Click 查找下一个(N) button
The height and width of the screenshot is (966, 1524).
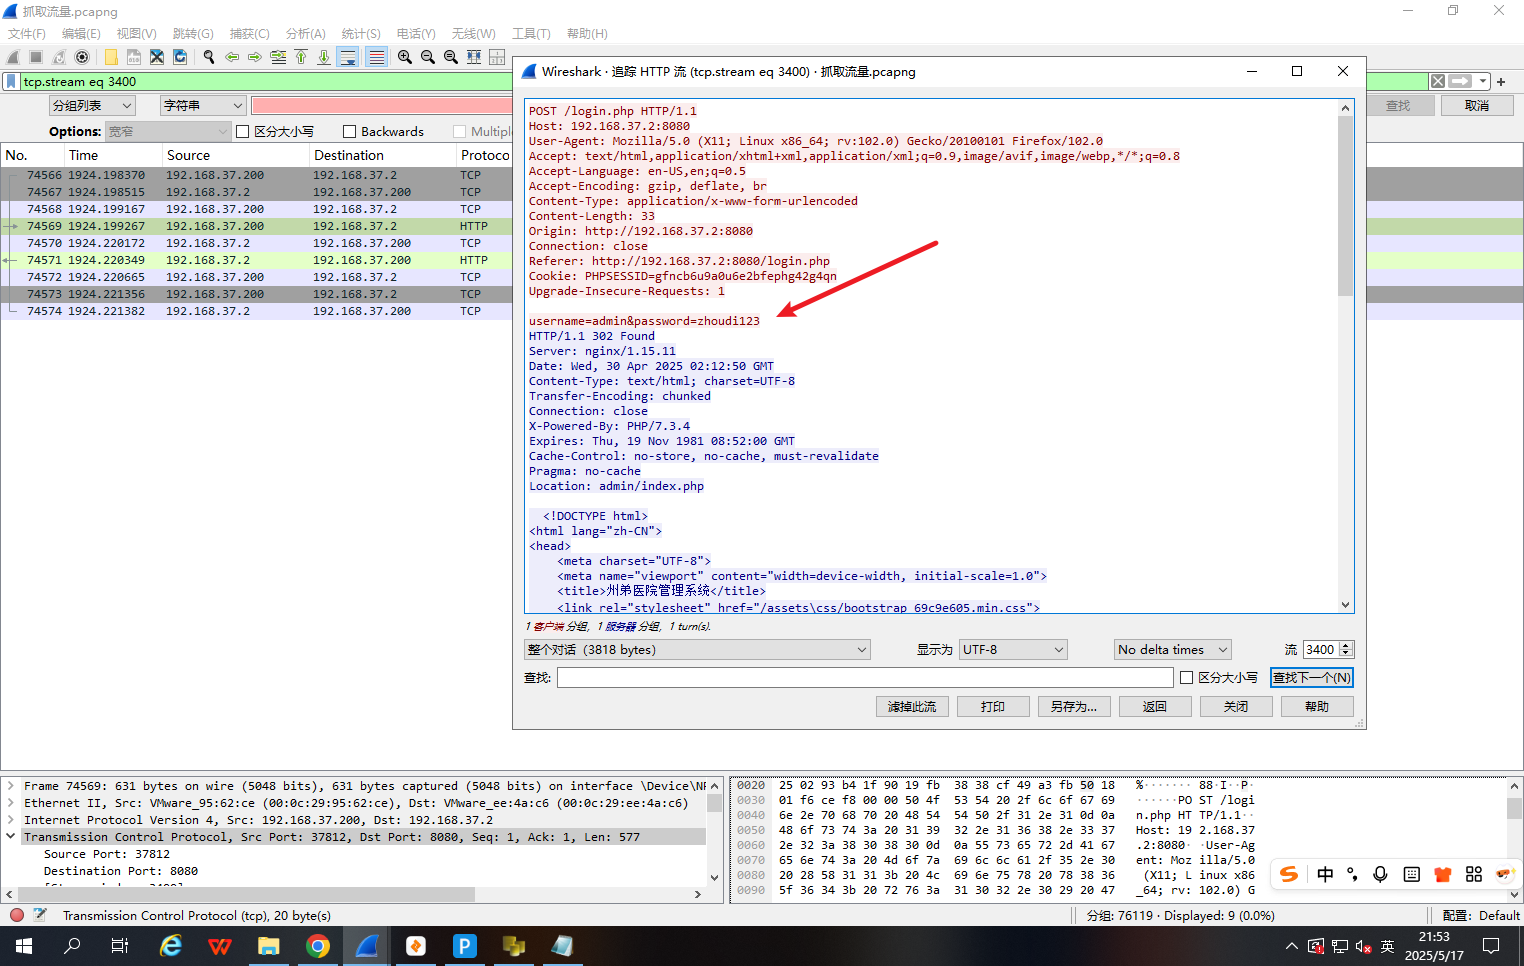pos(1312,678)
